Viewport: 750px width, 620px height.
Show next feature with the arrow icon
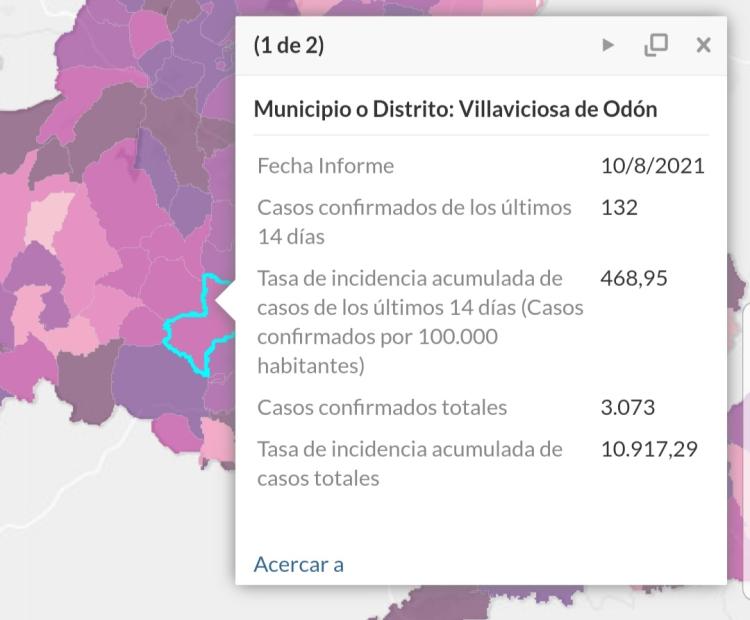607,45
